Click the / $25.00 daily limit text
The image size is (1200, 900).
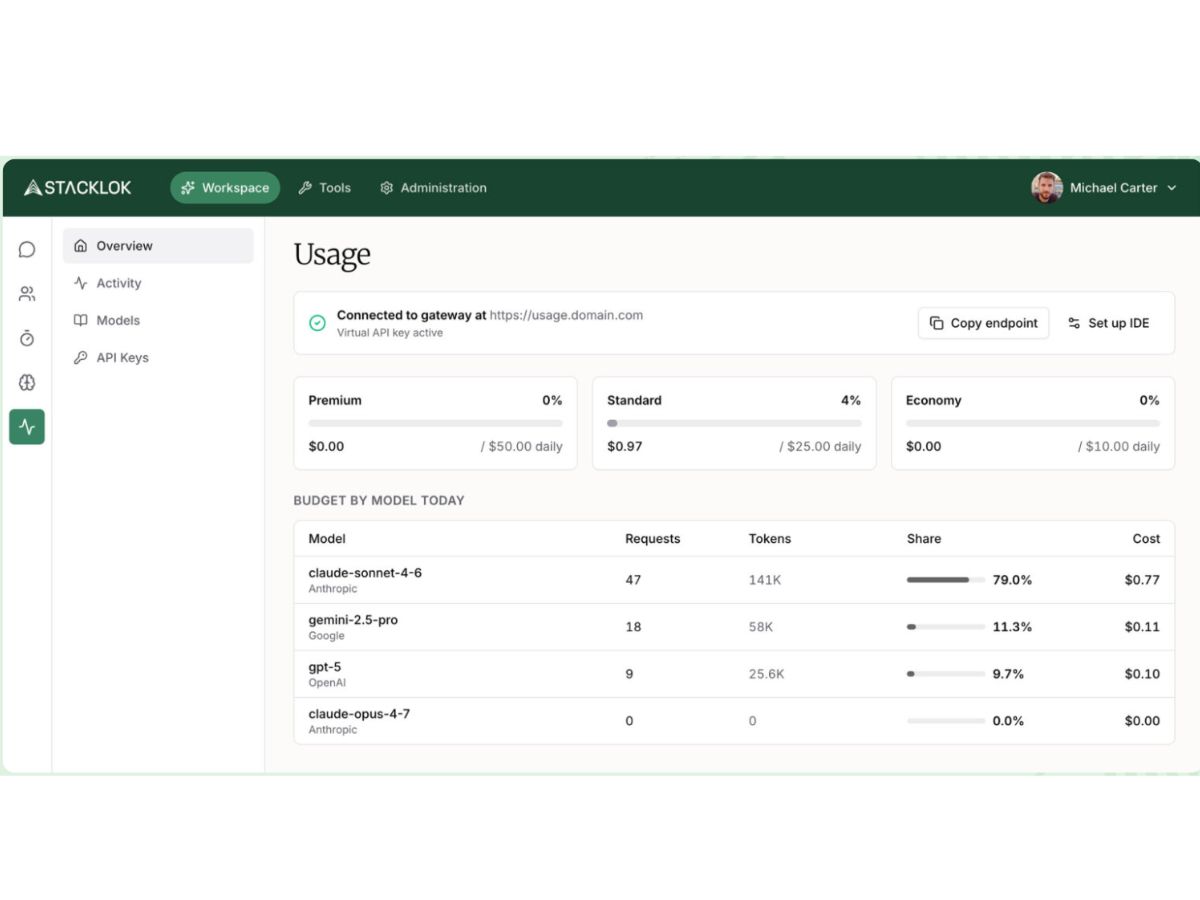coord(820,446)
